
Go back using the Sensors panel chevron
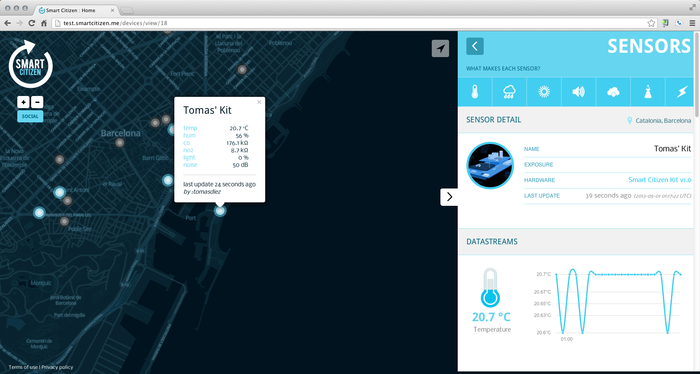pos(475,46)
